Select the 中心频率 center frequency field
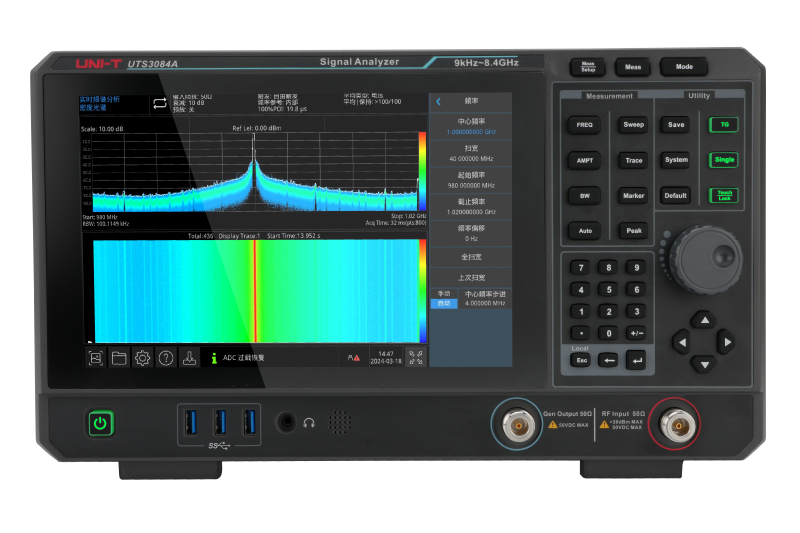Viewport: 800px width, 533px height. (x=470, y=126)
